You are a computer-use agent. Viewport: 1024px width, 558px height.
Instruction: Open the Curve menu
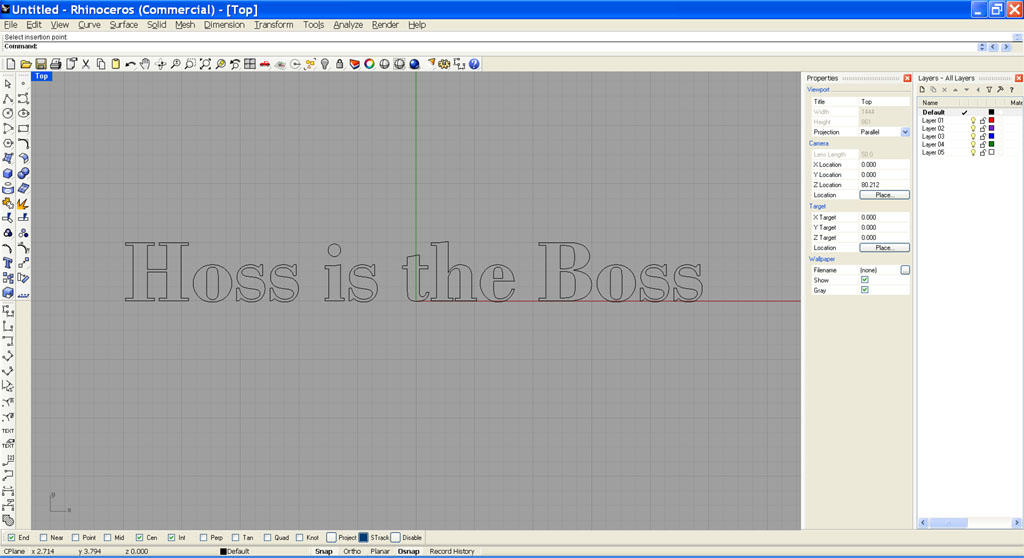coord(89,25)
